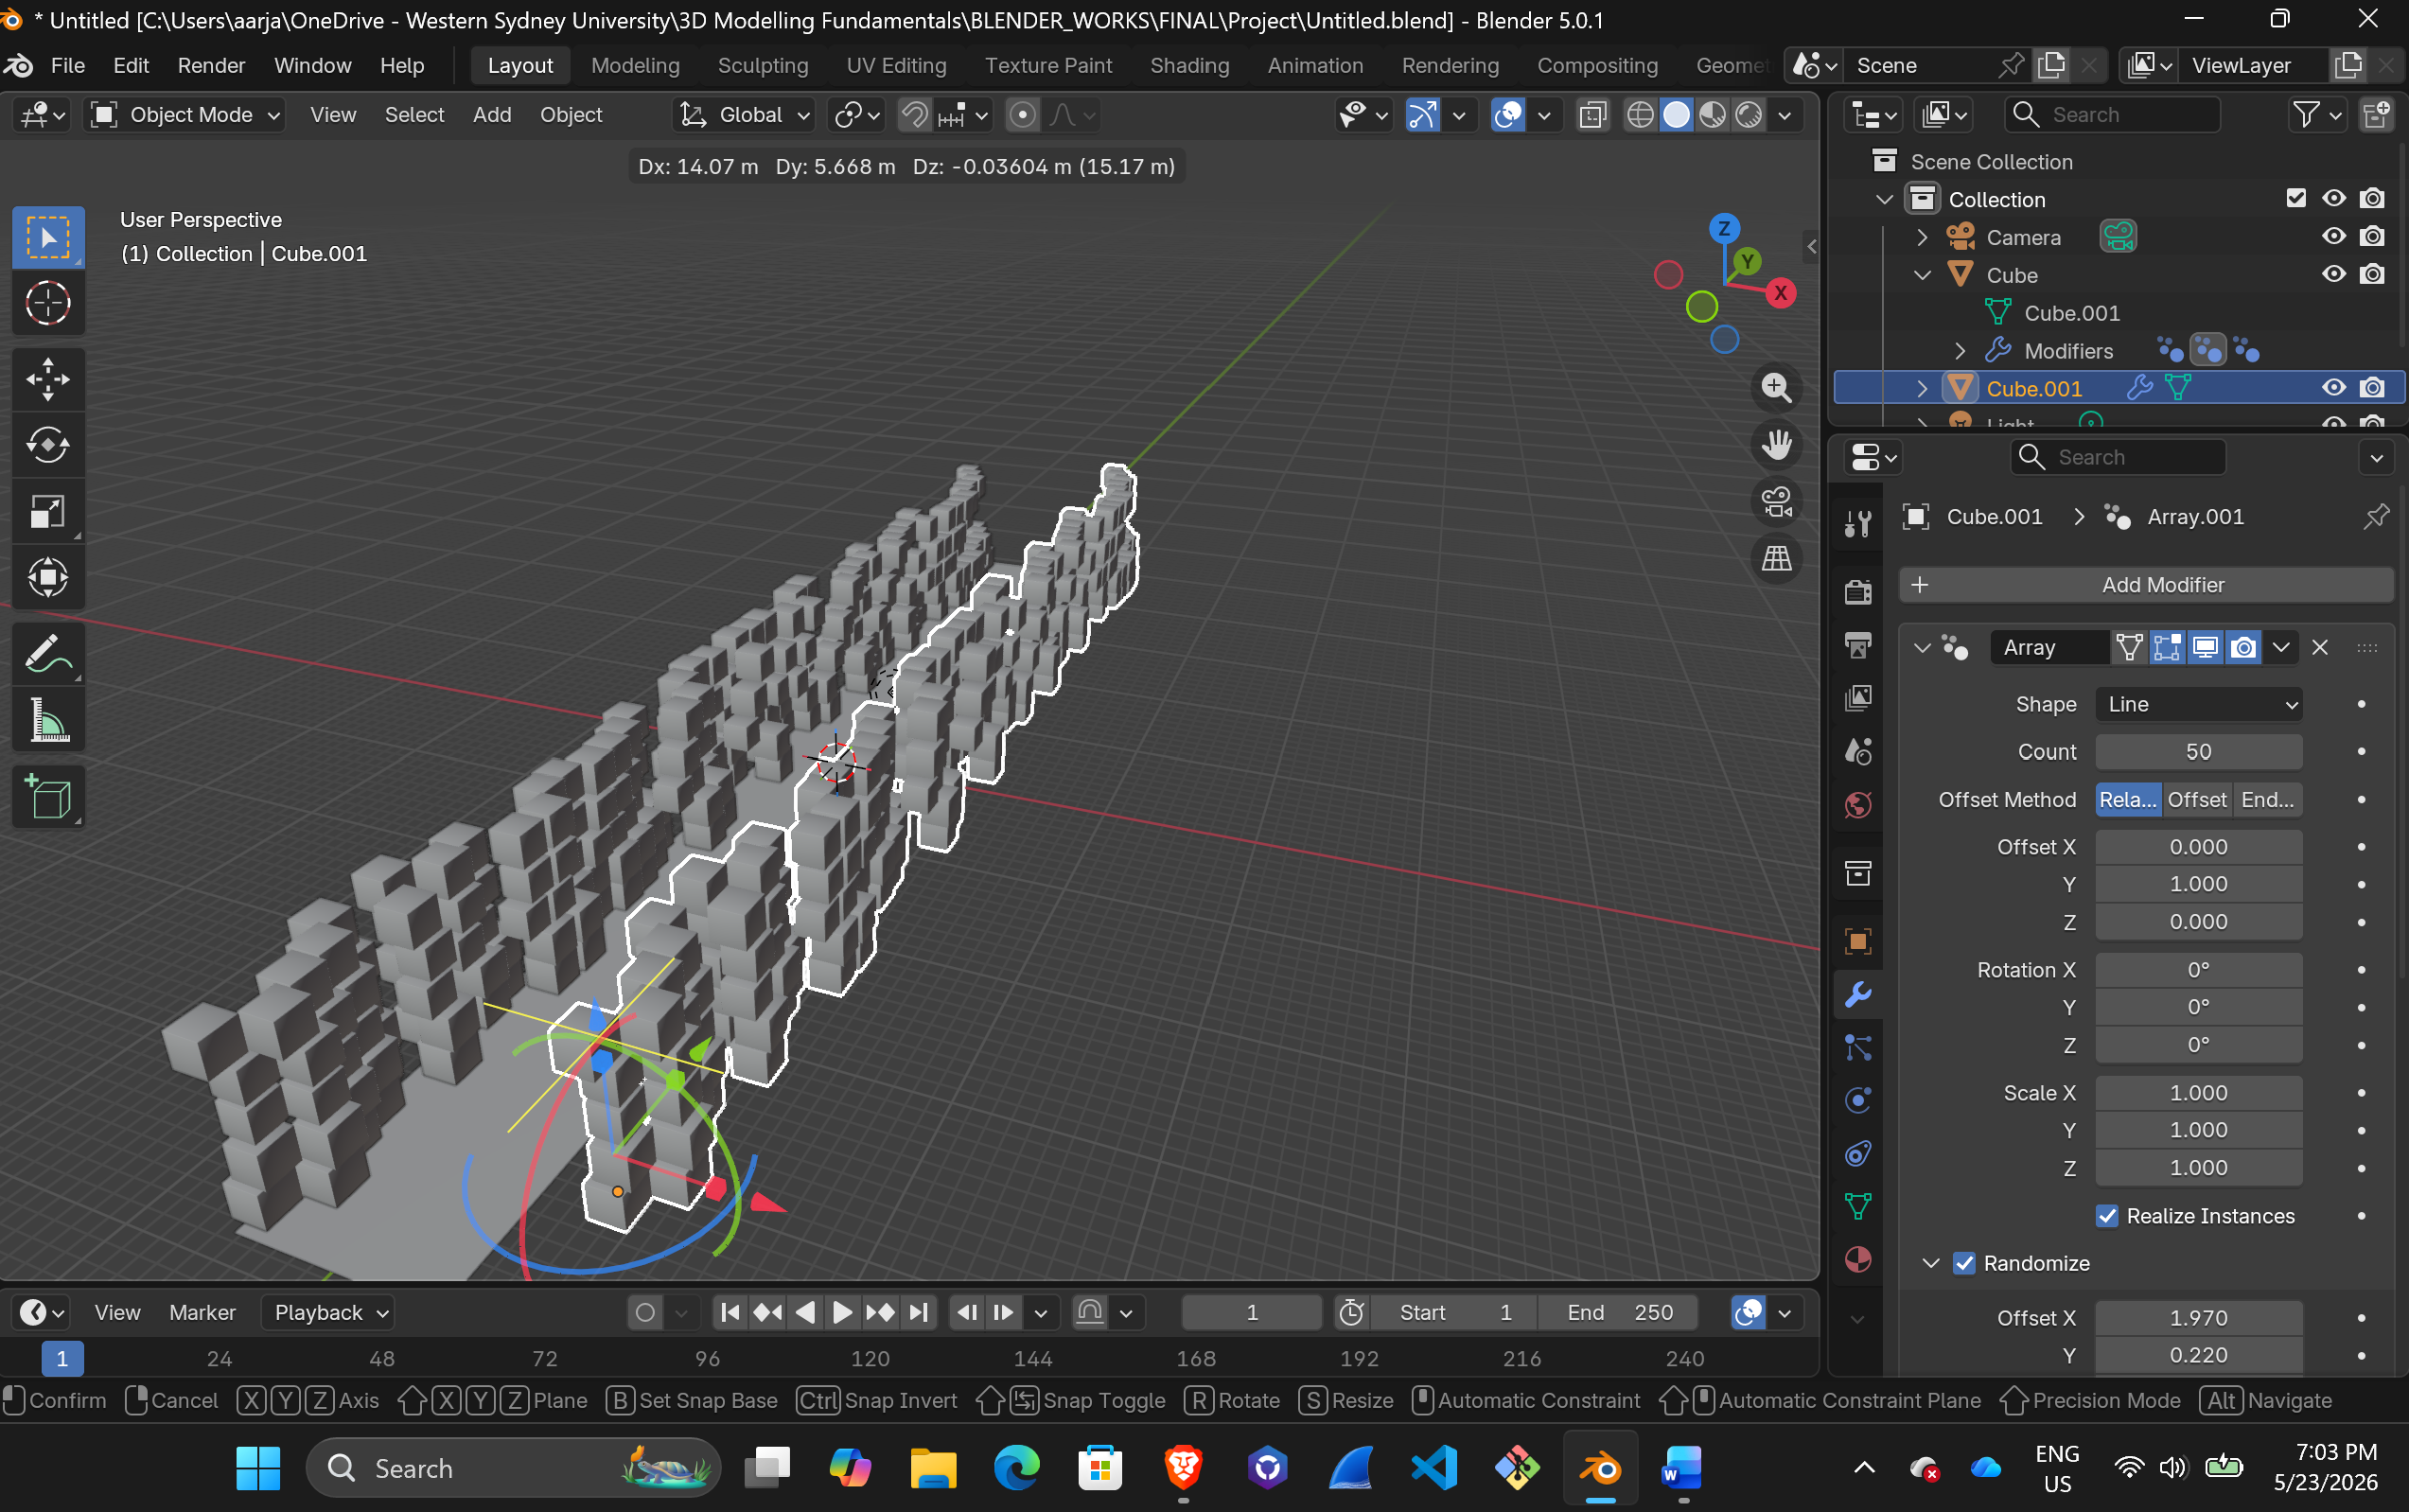Open the File menu
Image resolution: width=2409 pixels, height=1512 pixels.
coord(67,65)
